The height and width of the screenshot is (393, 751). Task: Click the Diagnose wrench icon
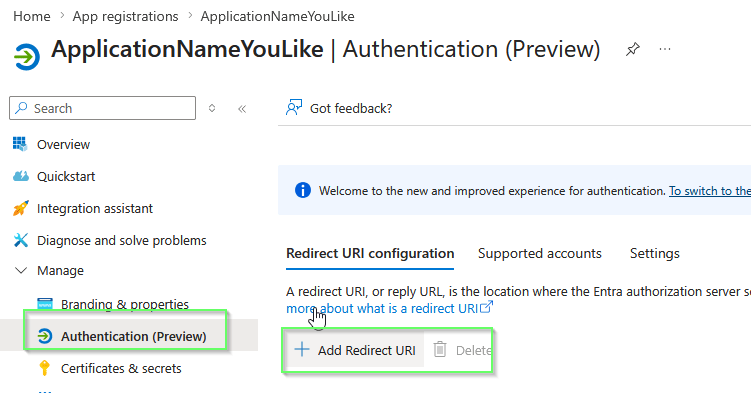pos(21,240)
